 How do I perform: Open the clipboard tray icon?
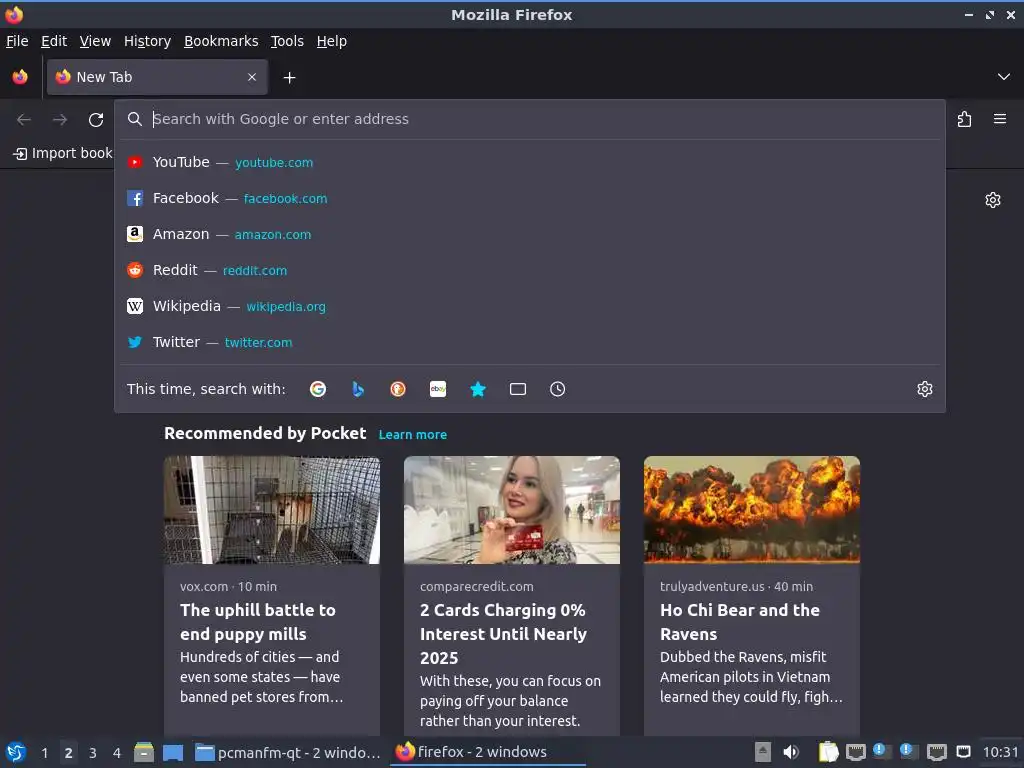[828, 752]
